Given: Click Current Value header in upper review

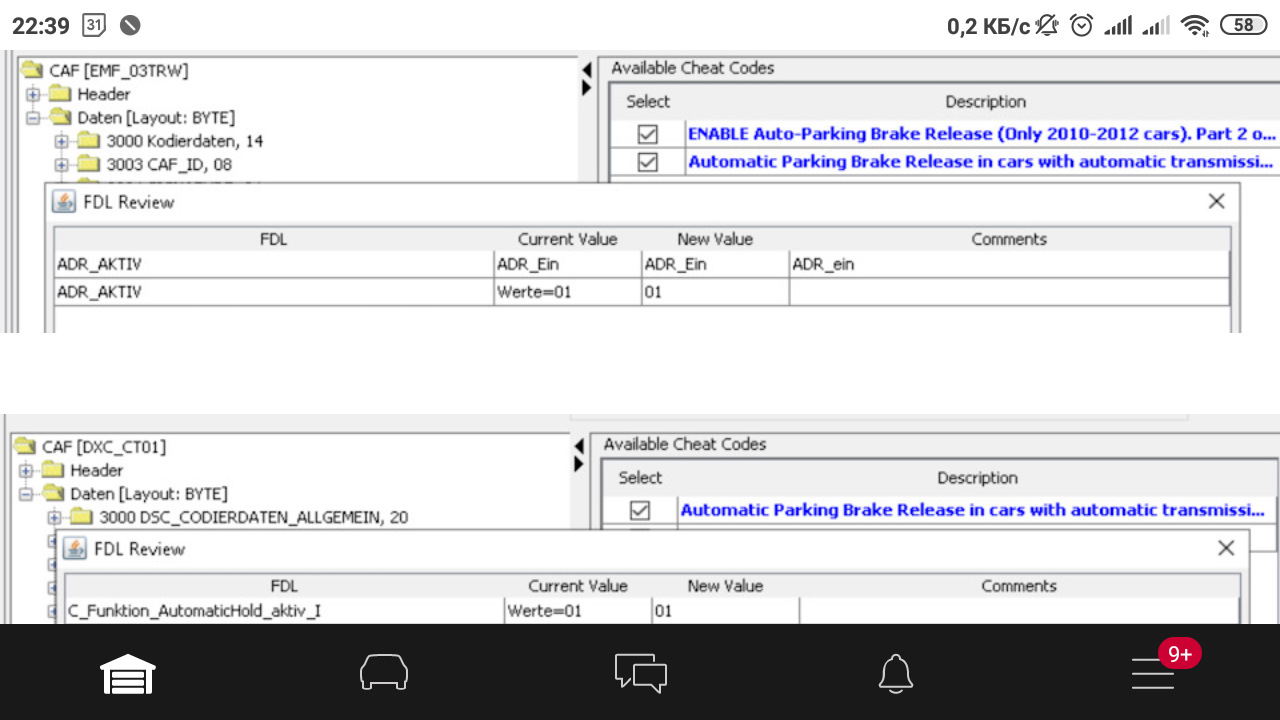Looking at the screenshot, I should (x=567, y=239).
